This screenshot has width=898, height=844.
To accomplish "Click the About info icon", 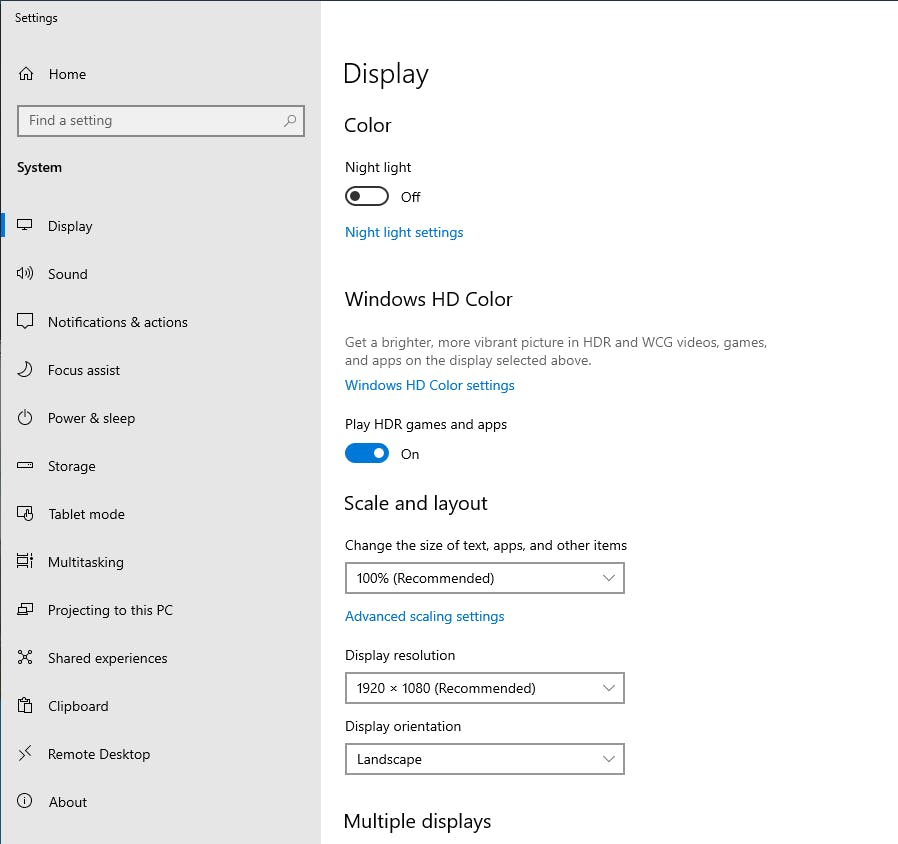I will (x=25, y=801).
